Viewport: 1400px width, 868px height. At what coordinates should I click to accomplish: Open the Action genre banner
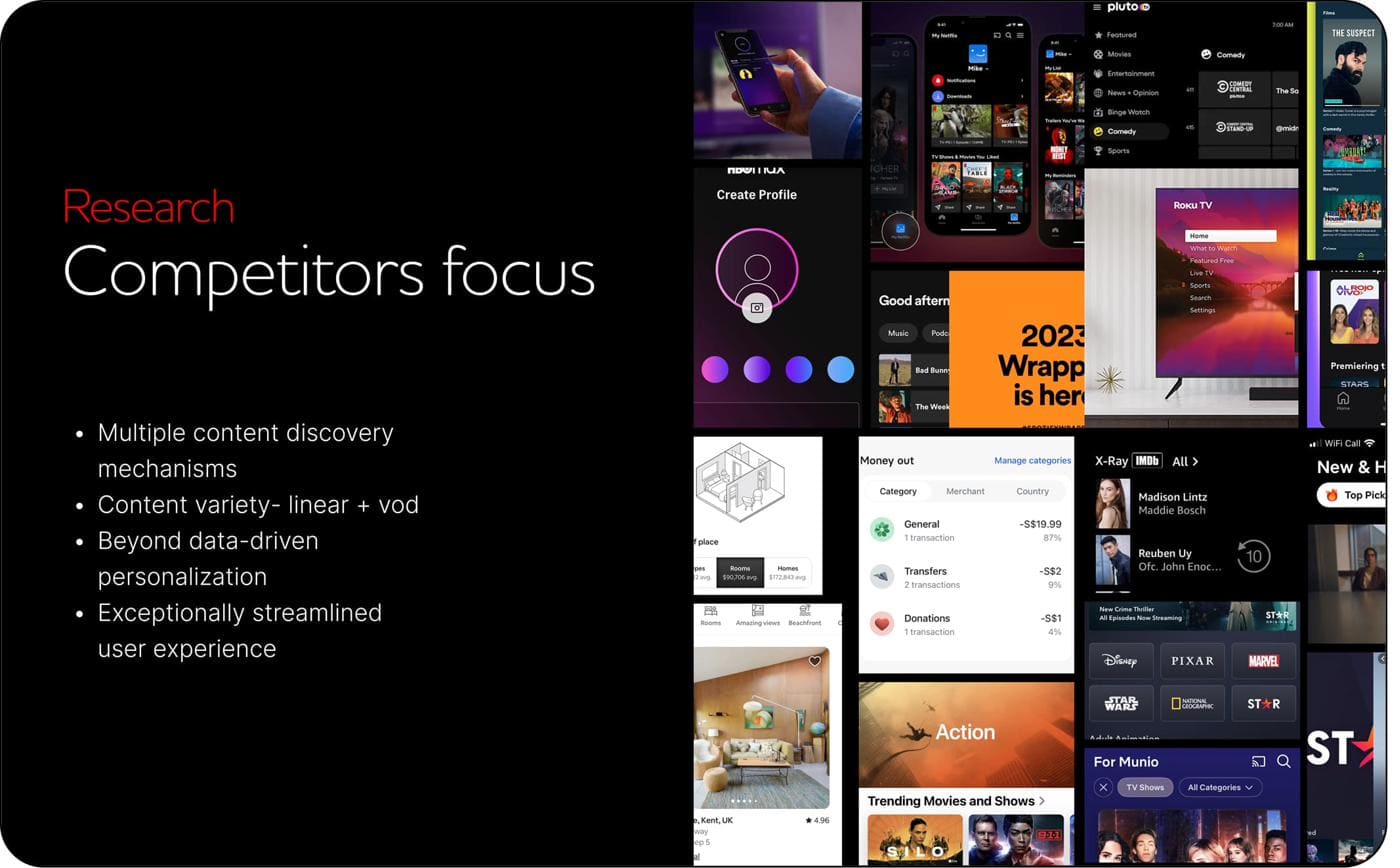click(x=965, y=734)
